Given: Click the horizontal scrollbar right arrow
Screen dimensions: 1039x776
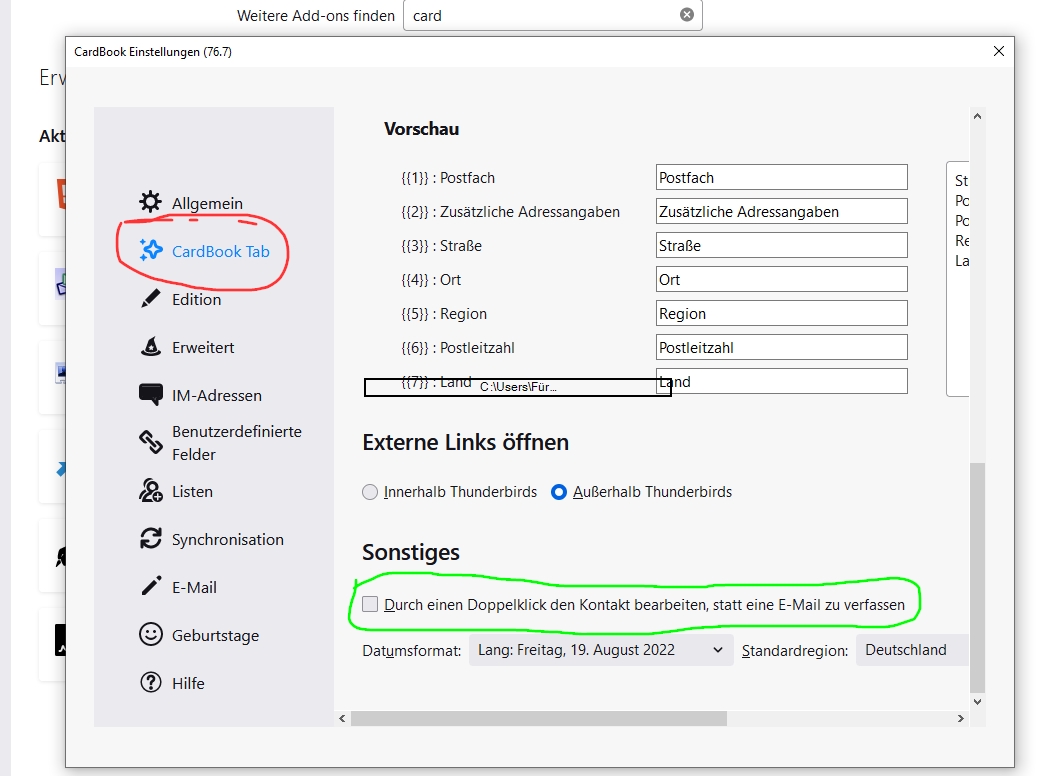Looking at the screenshot, I should (961, 718).
